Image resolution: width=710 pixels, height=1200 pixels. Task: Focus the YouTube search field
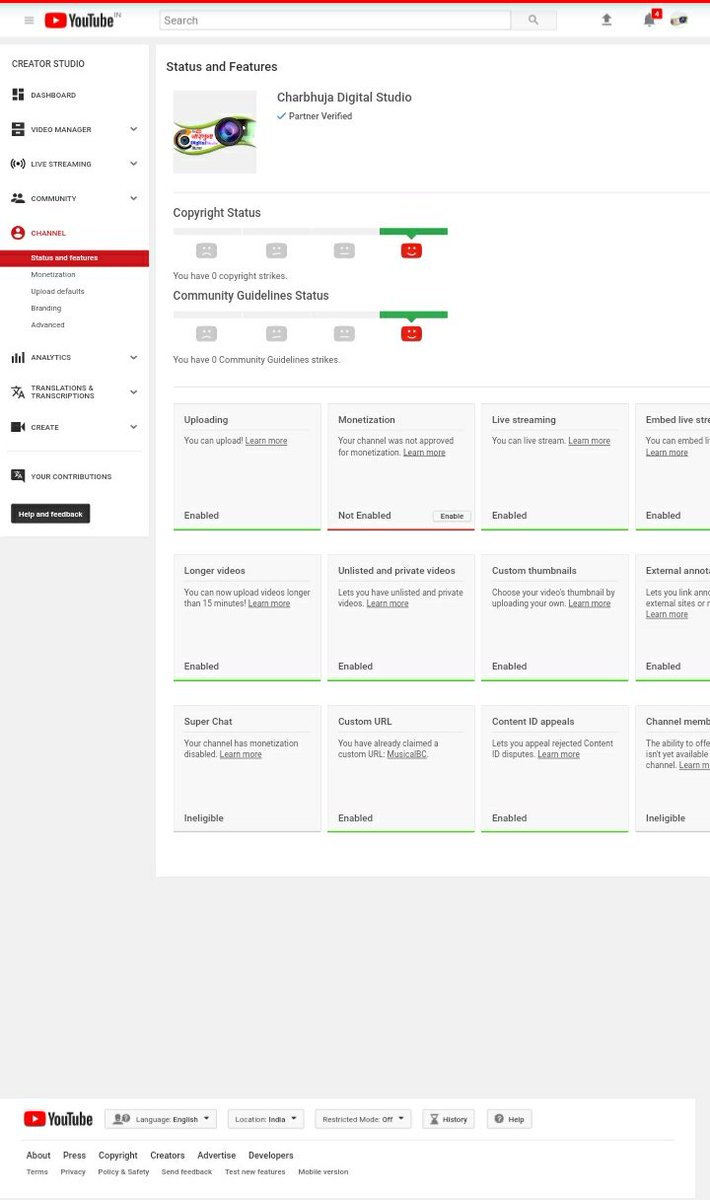coord(335,20)
